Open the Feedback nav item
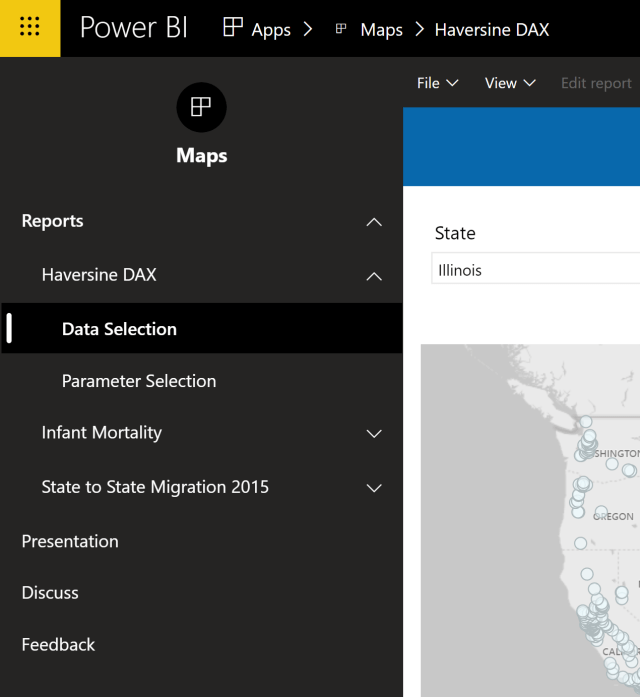The image size is (640, 697). (x=58, y=645)
